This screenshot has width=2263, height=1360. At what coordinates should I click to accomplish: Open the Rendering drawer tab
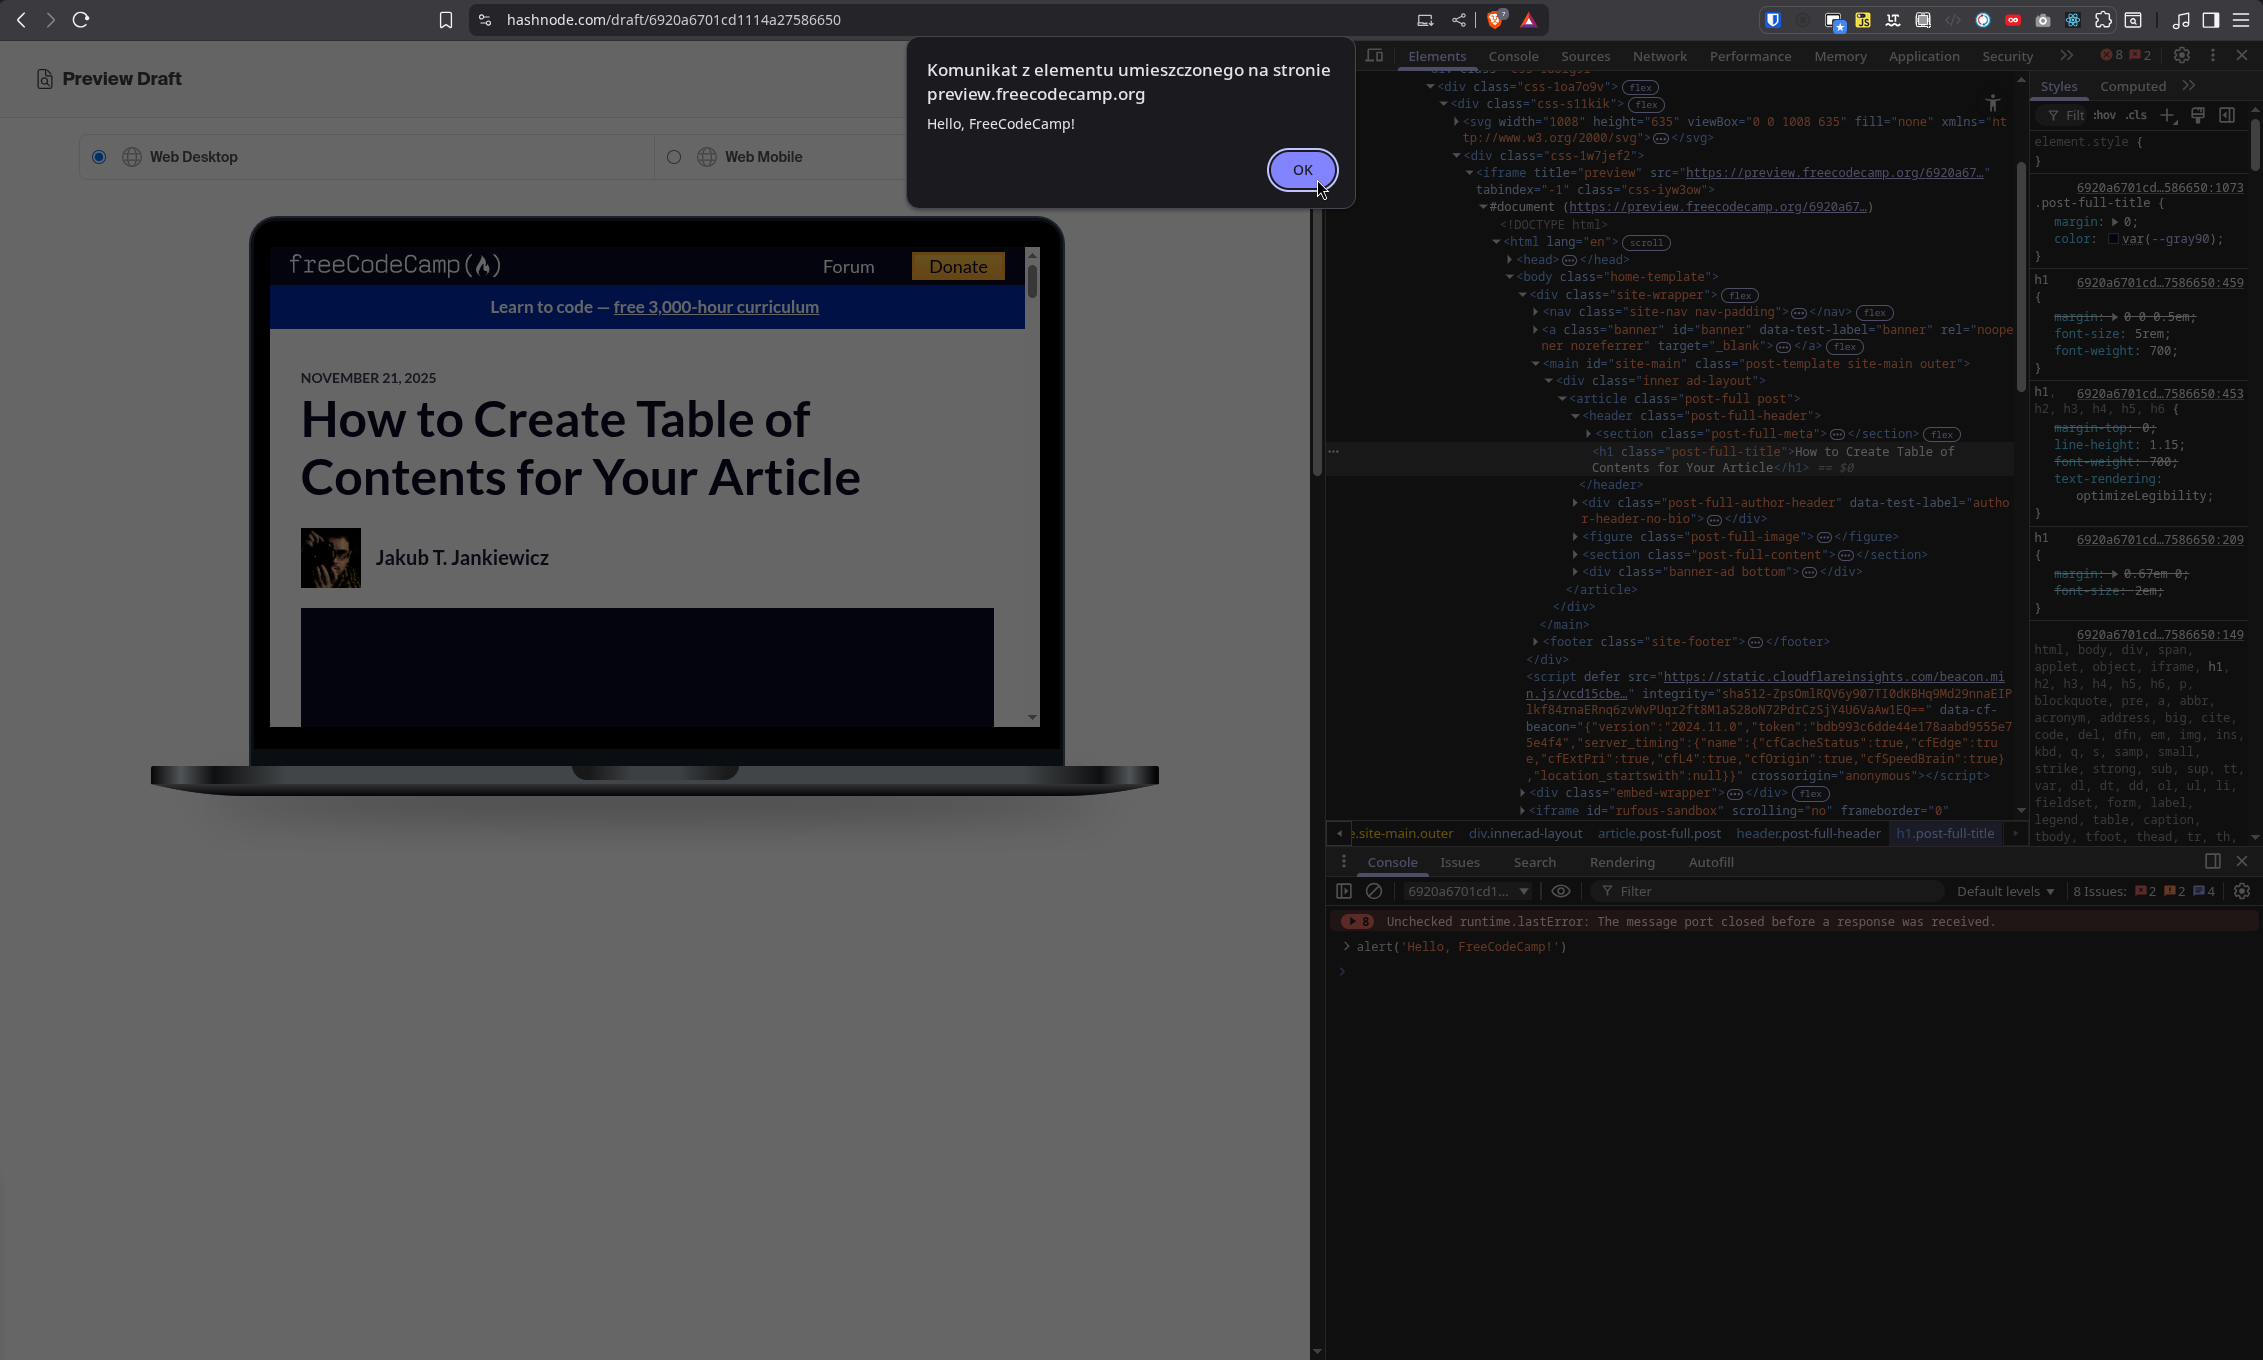tap(1622, 862)
